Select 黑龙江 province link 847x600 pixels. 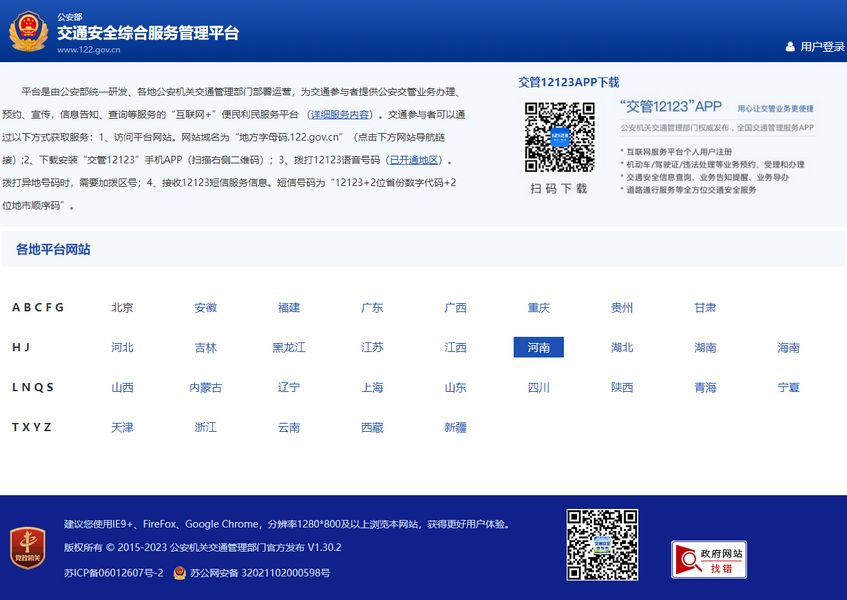pyautogui.click(x=289, y=347)
